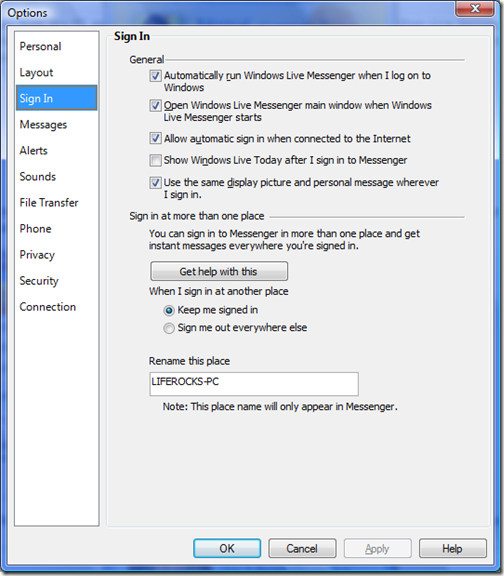Viewport: 504px width, 576px height.
Task: Click the 'General' section heading
Action: 147,60
